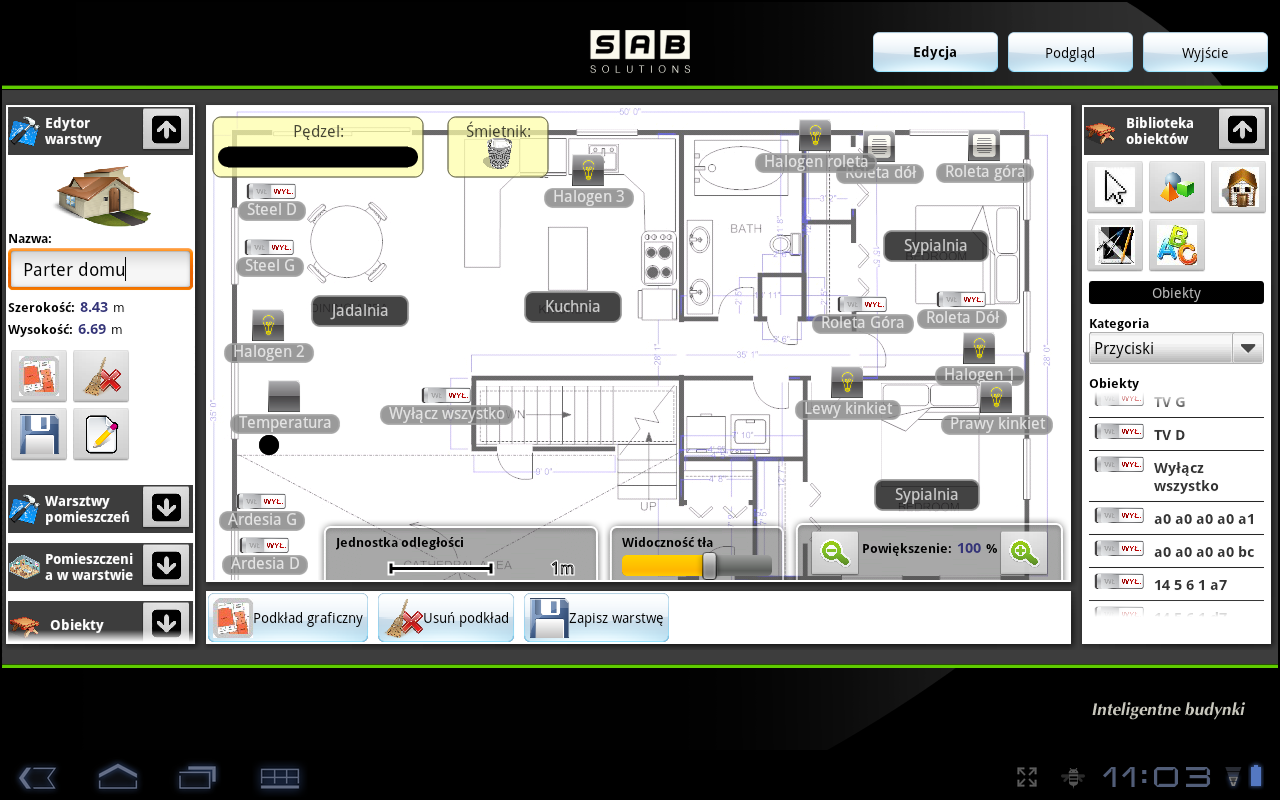
Task: Select Wyłącz wszystko in the Obiekty list
Action: pos(1176,476)
